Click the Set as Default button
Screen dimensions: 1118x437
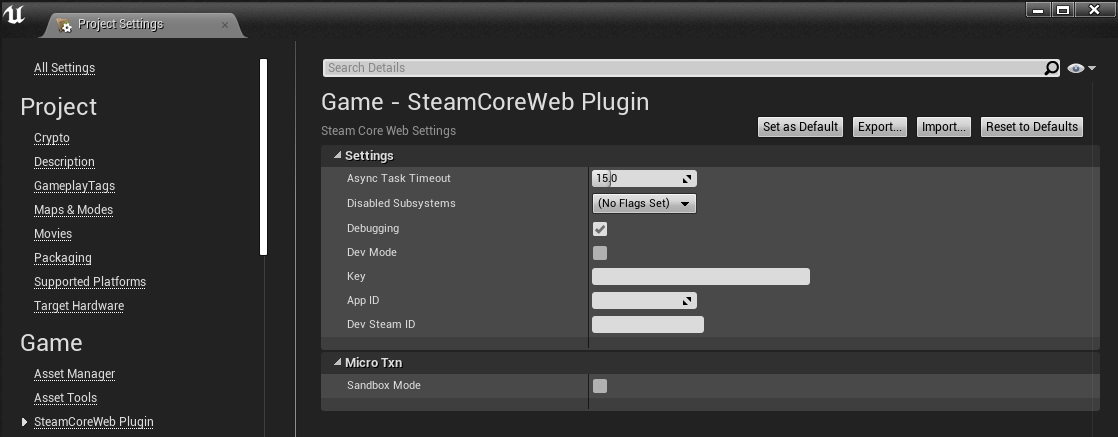[800, 127]
